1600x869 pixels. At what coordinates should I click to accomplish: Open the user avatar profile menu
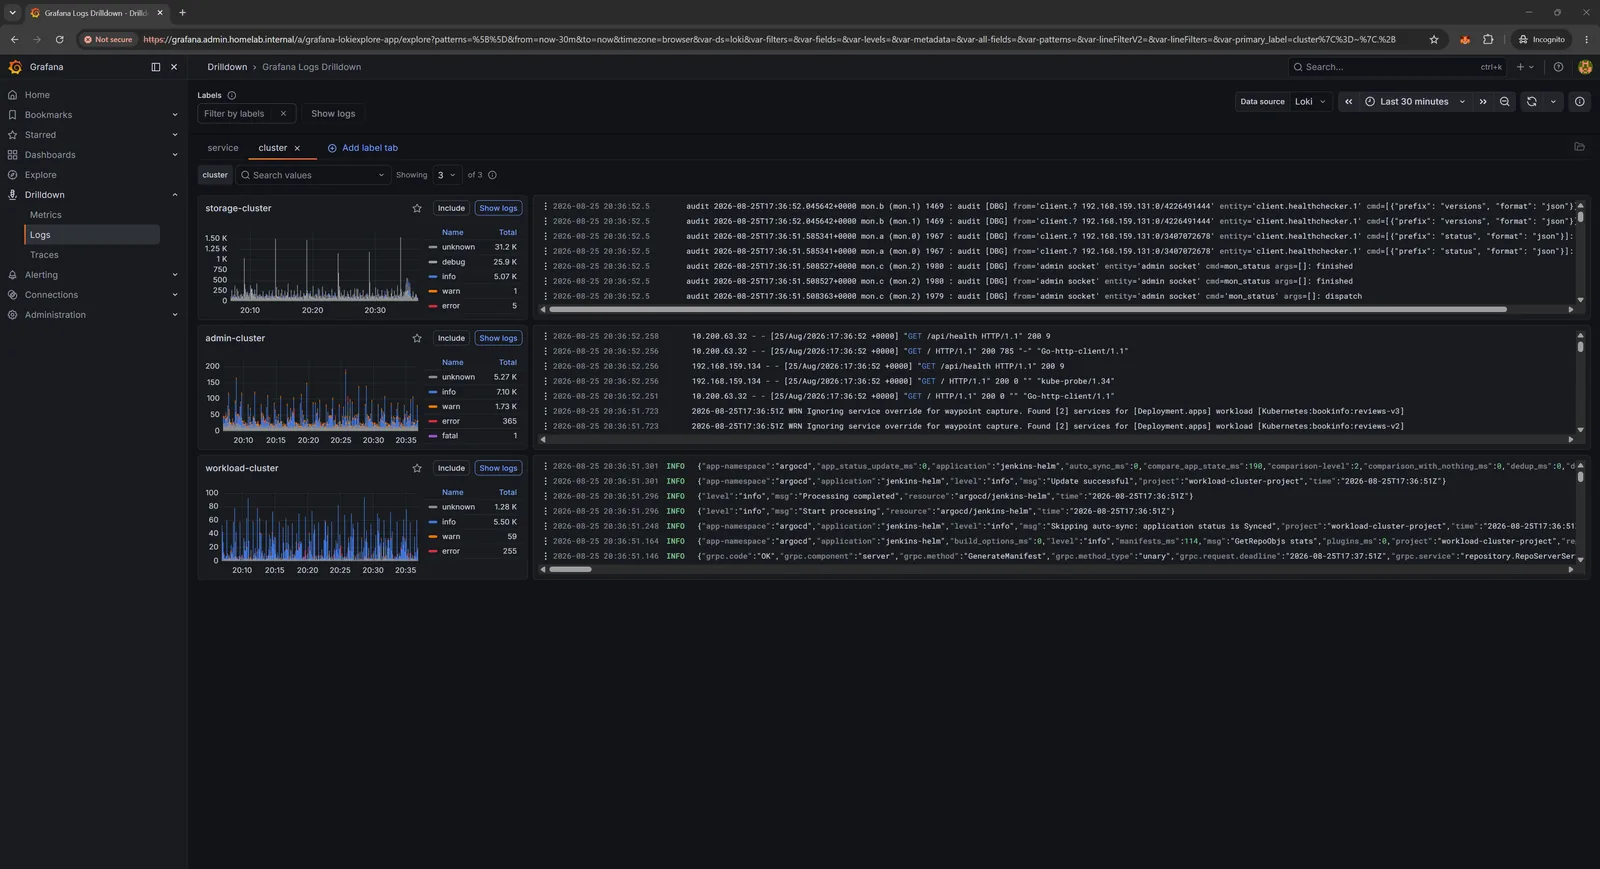1585,67
